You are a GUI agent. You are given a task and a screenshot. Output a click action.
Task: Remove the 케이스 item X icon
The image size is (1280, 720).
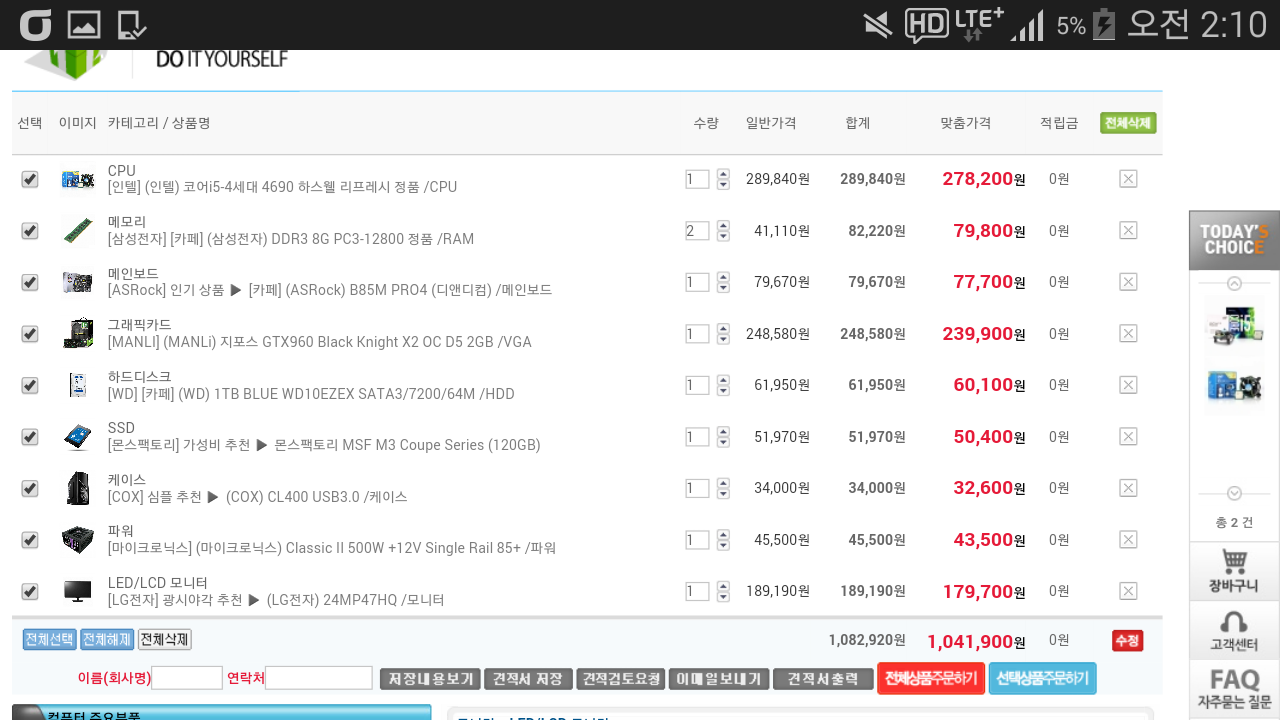[1128, 488]
